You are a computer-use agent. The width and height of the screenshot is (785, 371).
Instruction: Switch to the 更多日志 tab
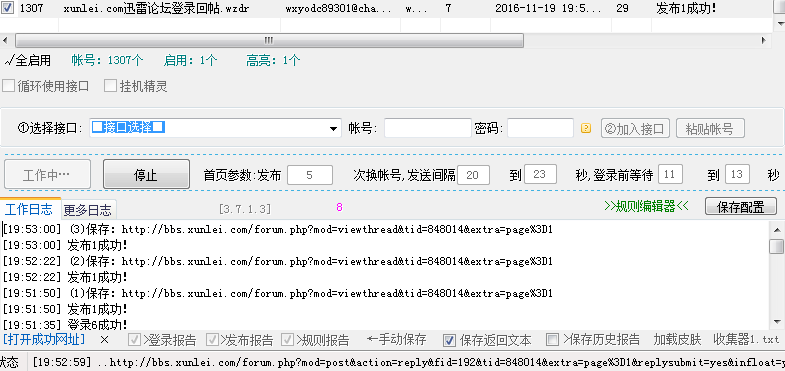pyautogui.click(x=88, y=210)
